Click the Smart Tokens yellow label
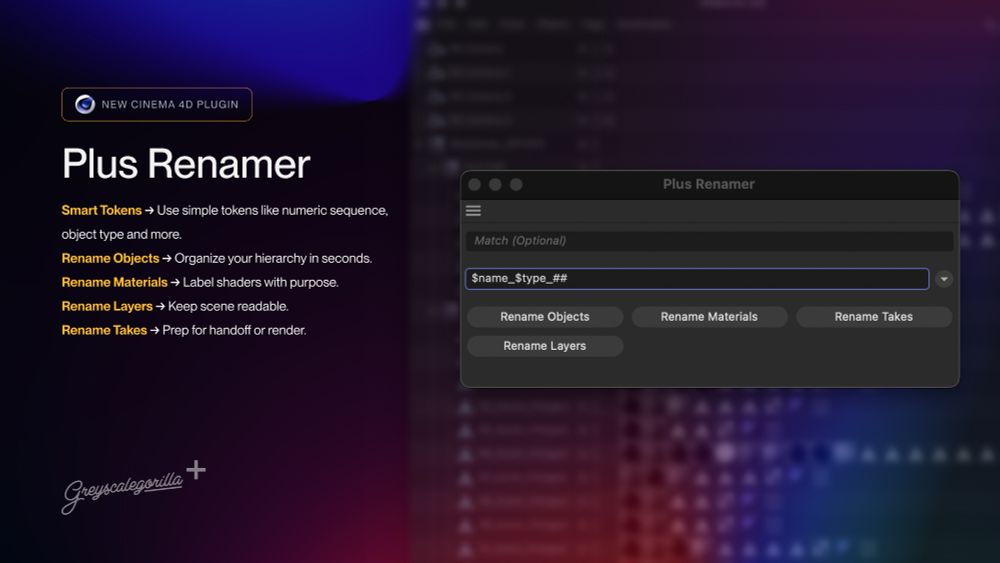 coord(101,210)
